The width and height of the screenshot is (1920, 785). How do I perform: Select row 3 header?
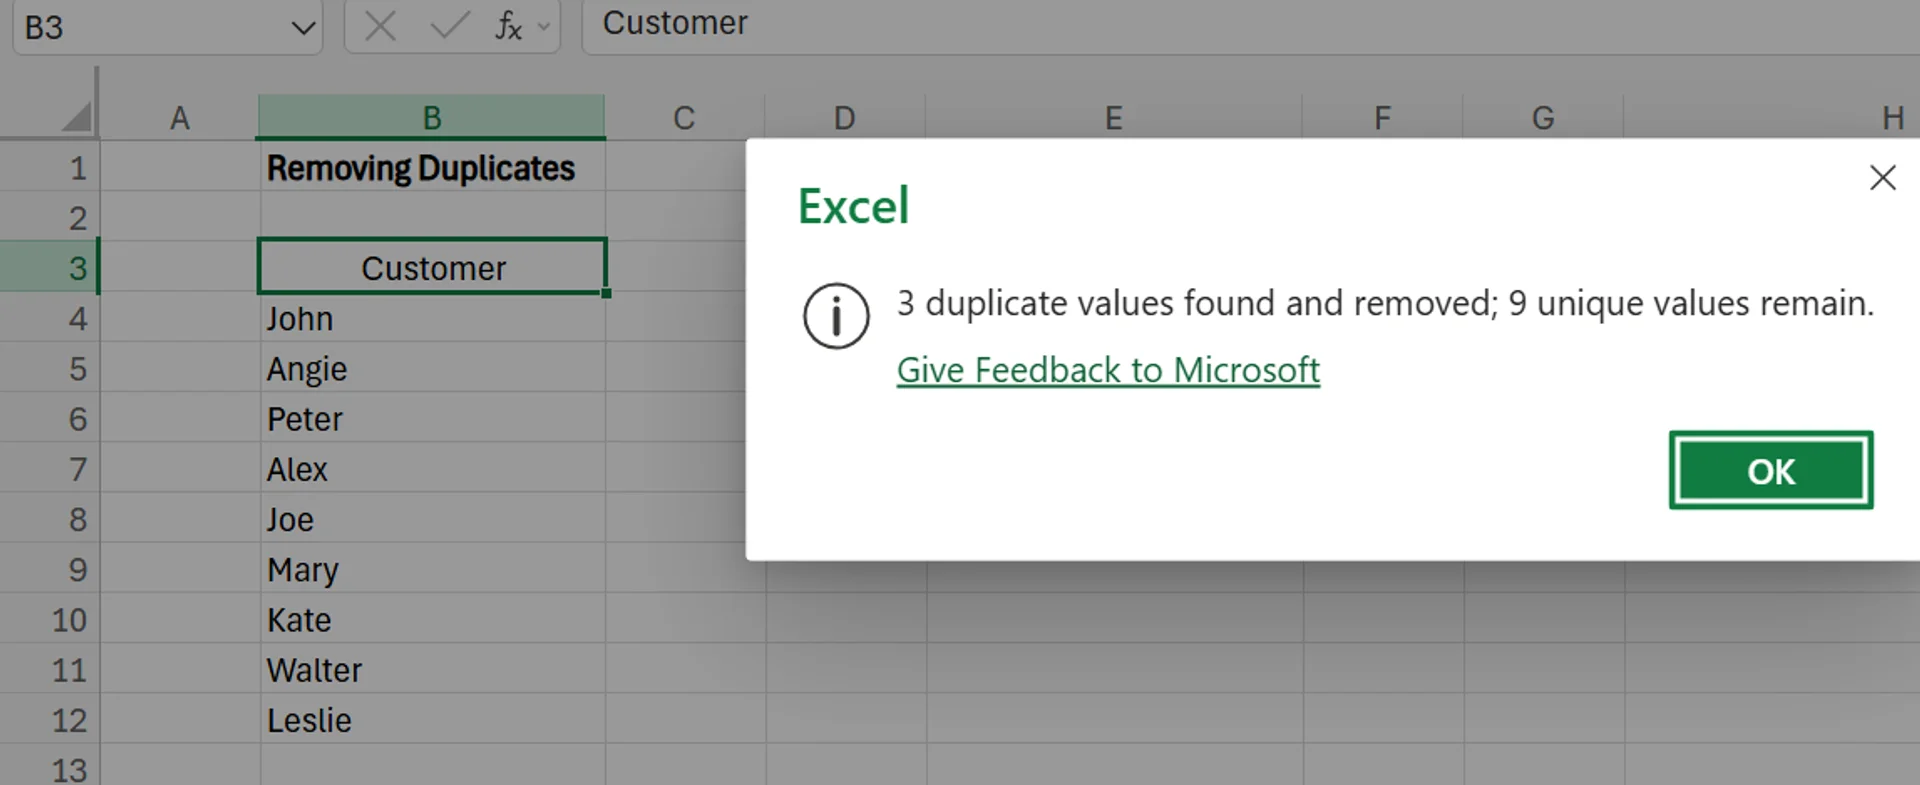coord(50,267)
